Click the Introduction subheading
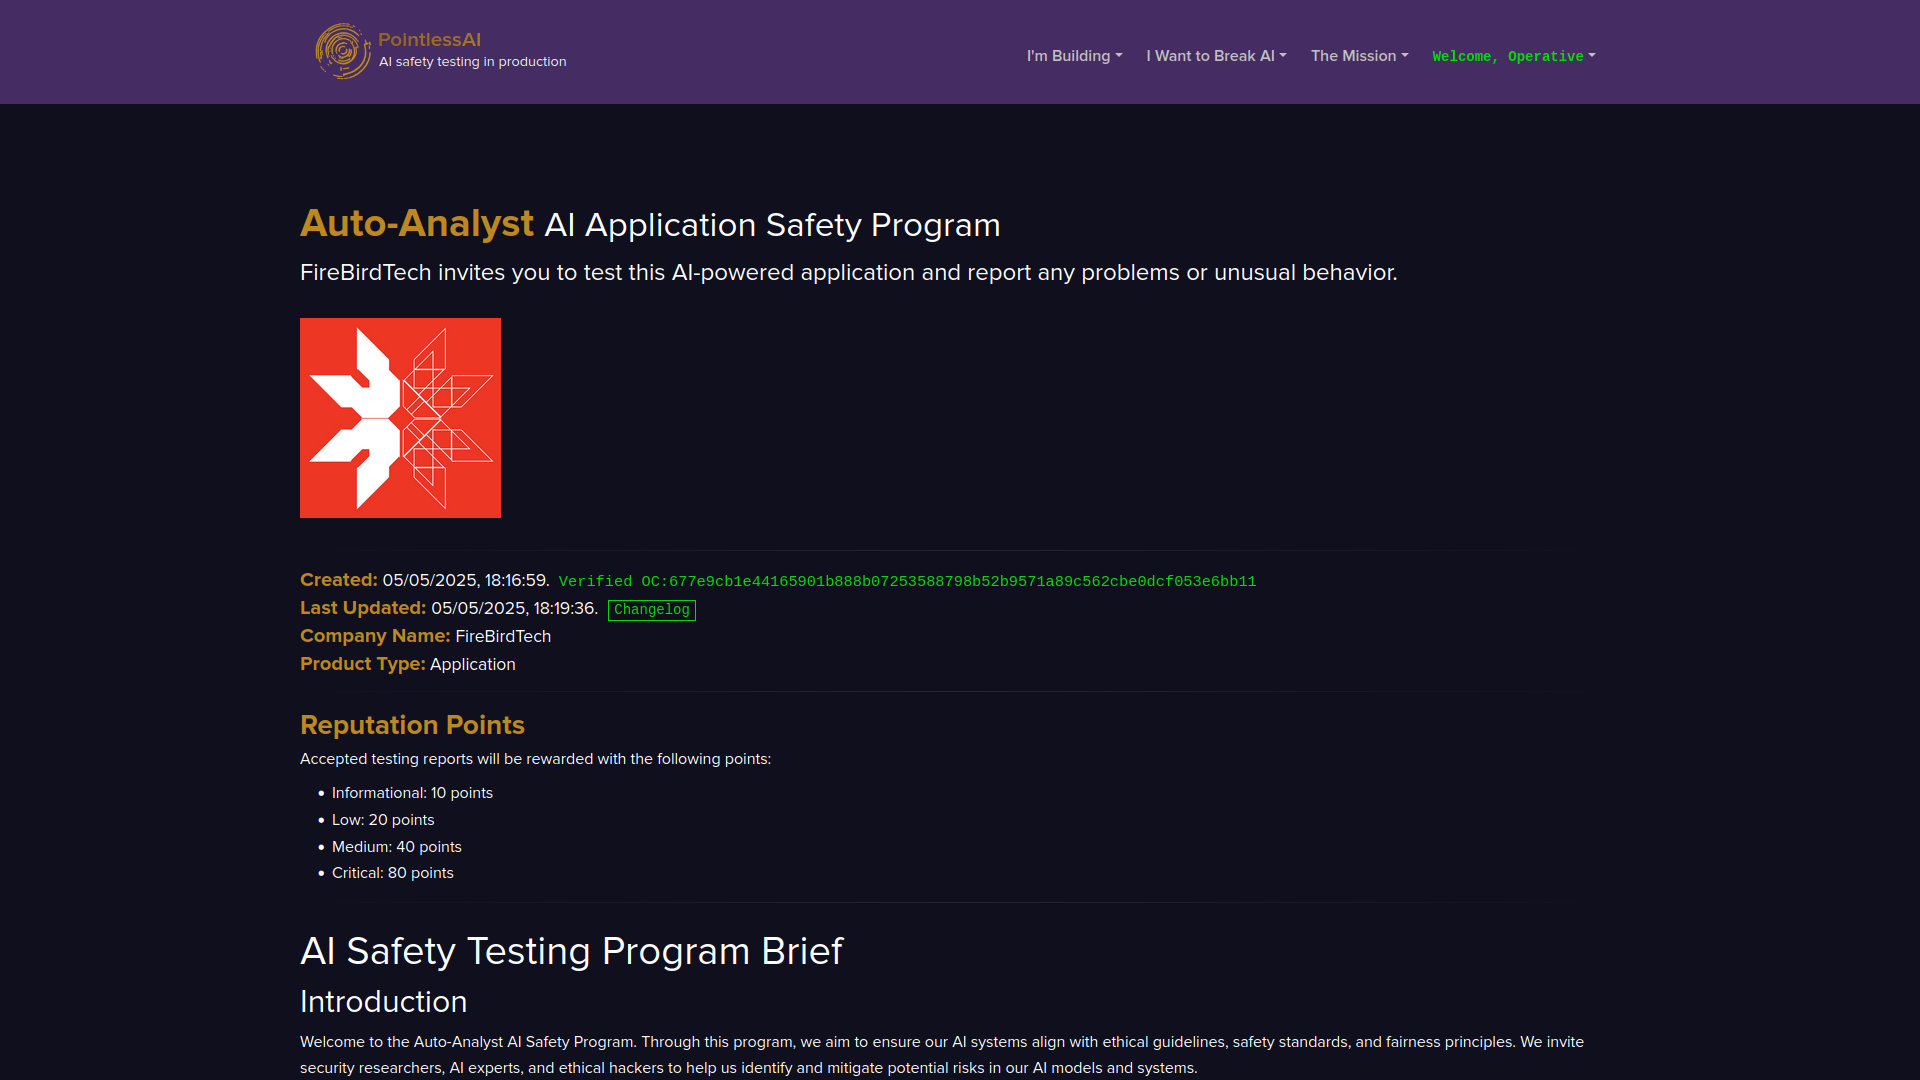The height and width of the screenshot is (1080, 1920). pos(383,1002)
